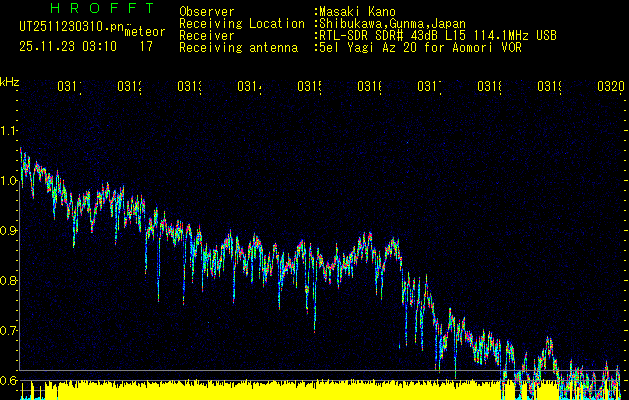Click the 0.9 kHz axis label
This screenshot has height=400, width=629.
(9, 231)
